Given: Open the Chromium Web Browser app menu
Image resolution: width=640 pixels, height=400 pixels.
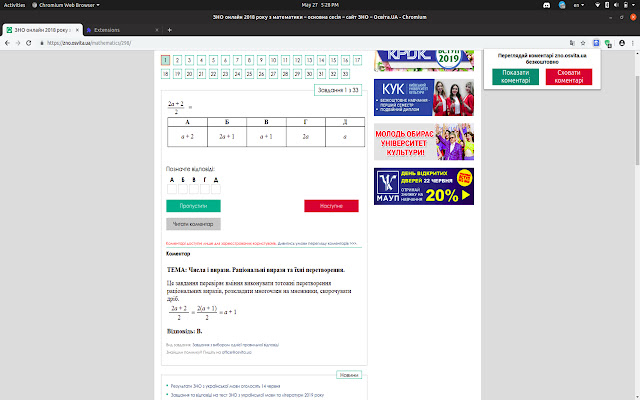Looking at the screenshot, I should point(66,5).
